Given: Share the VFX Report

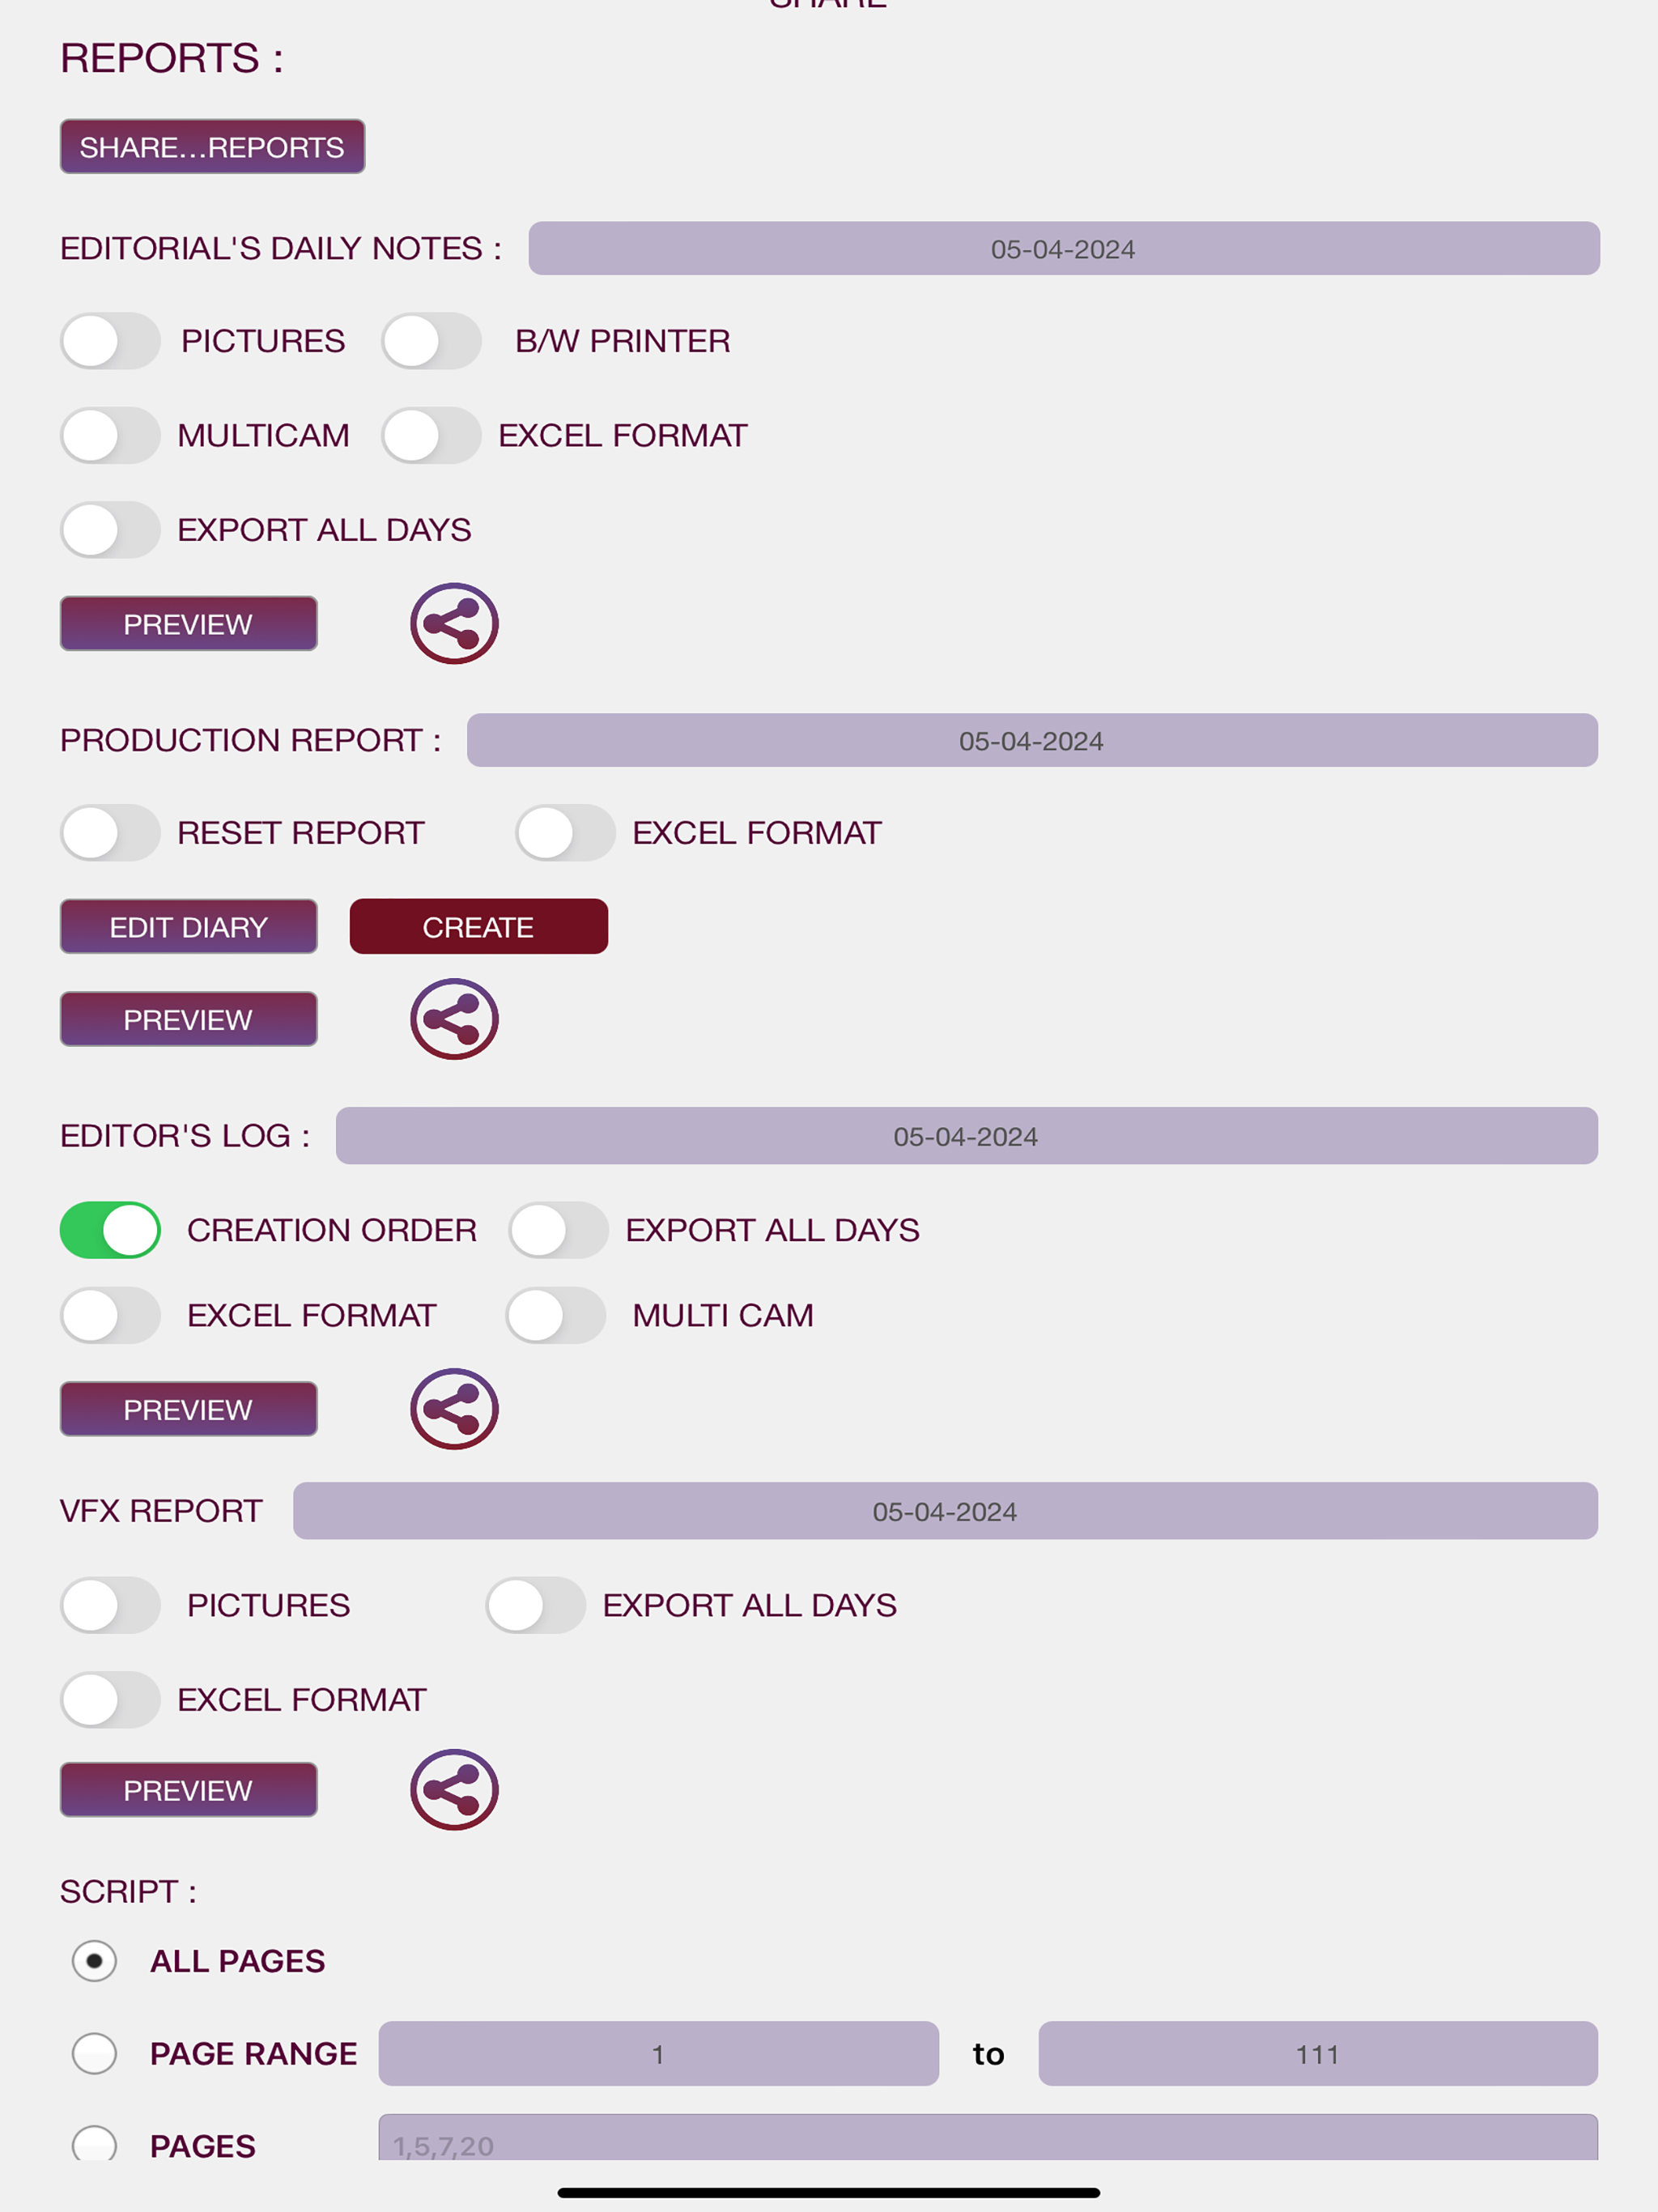Looking at the screenshot, I should [453, 1789].
